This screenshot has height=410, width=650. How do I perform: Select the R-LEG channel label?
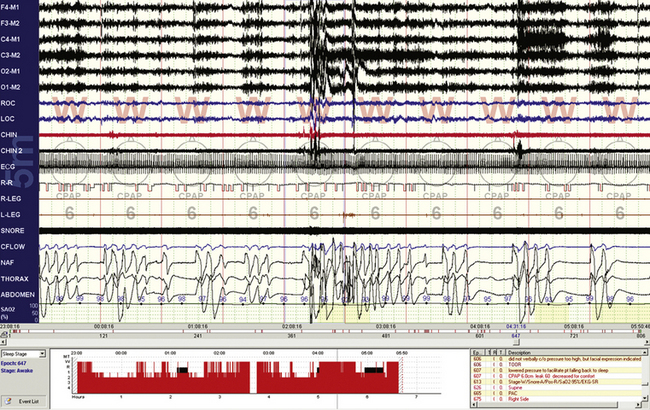tap(14, 198)
